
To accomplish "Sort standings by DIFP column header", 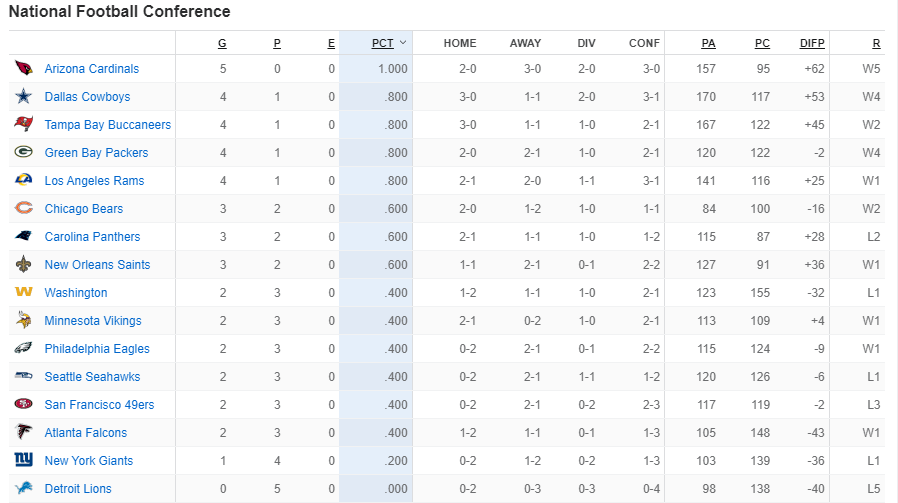I will pos(812,43).
